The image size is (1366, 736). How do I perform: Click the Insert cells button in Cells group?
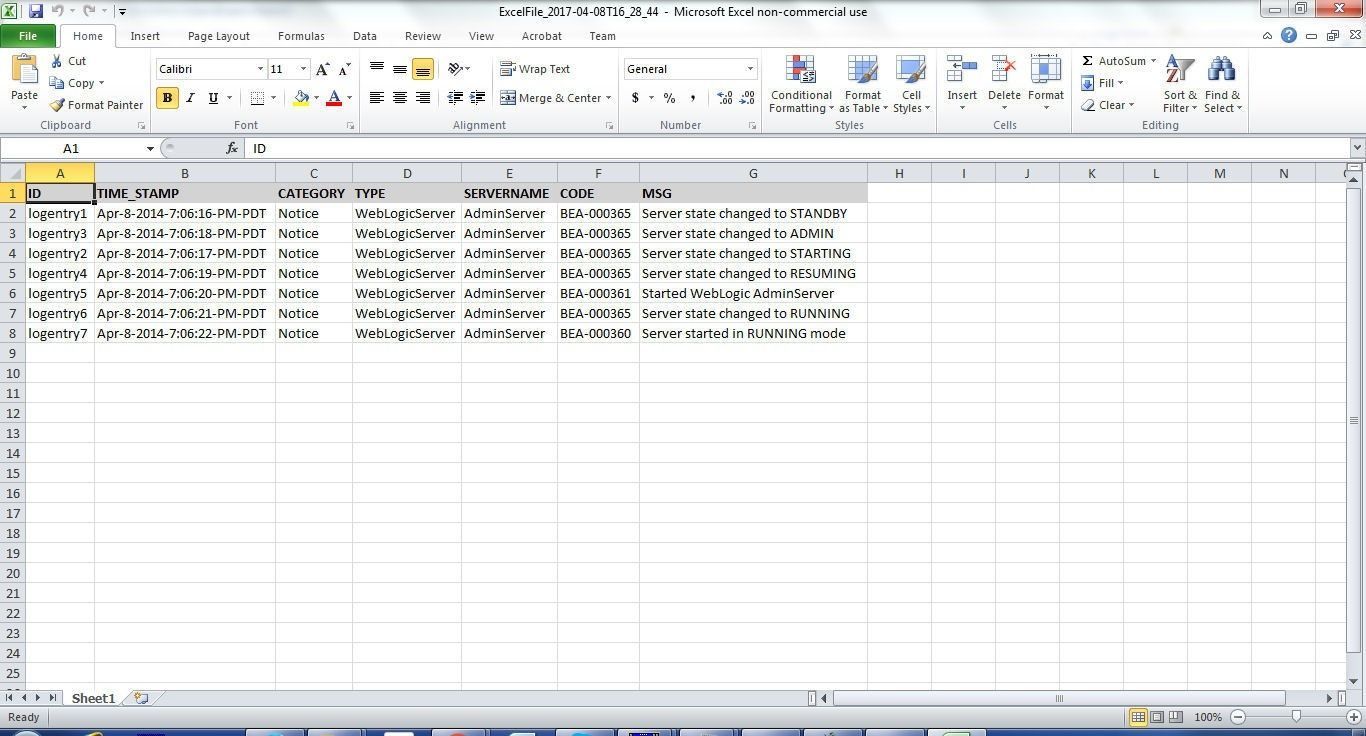pos(962,85)
